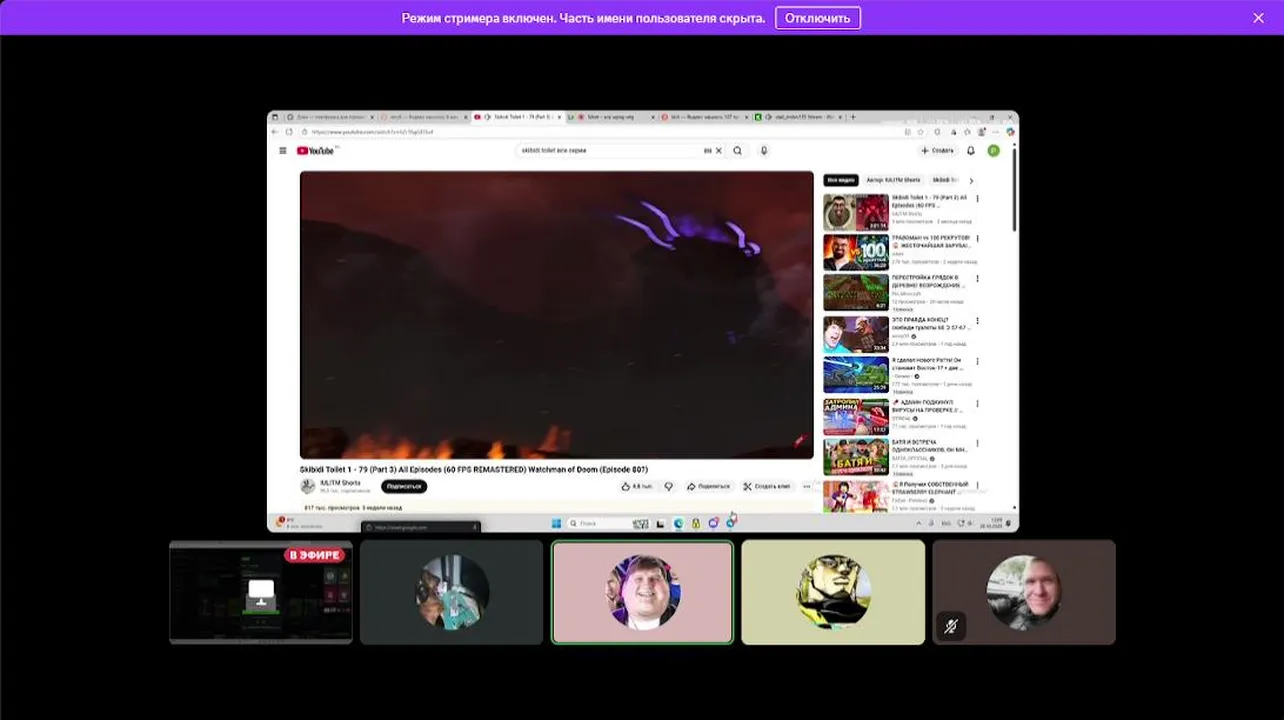Click the YouTube magnifier search button
The width and height of the screenshot is (1284, 720).
point(738,151)
